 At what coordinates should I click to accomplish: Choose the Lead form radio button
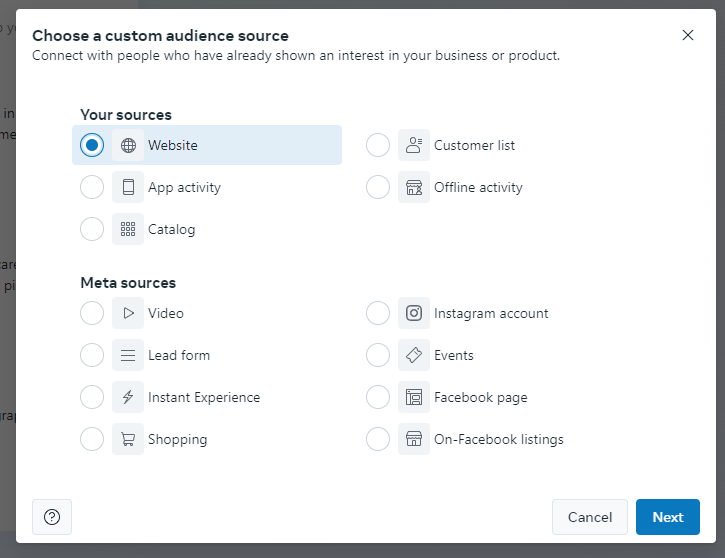92,355
